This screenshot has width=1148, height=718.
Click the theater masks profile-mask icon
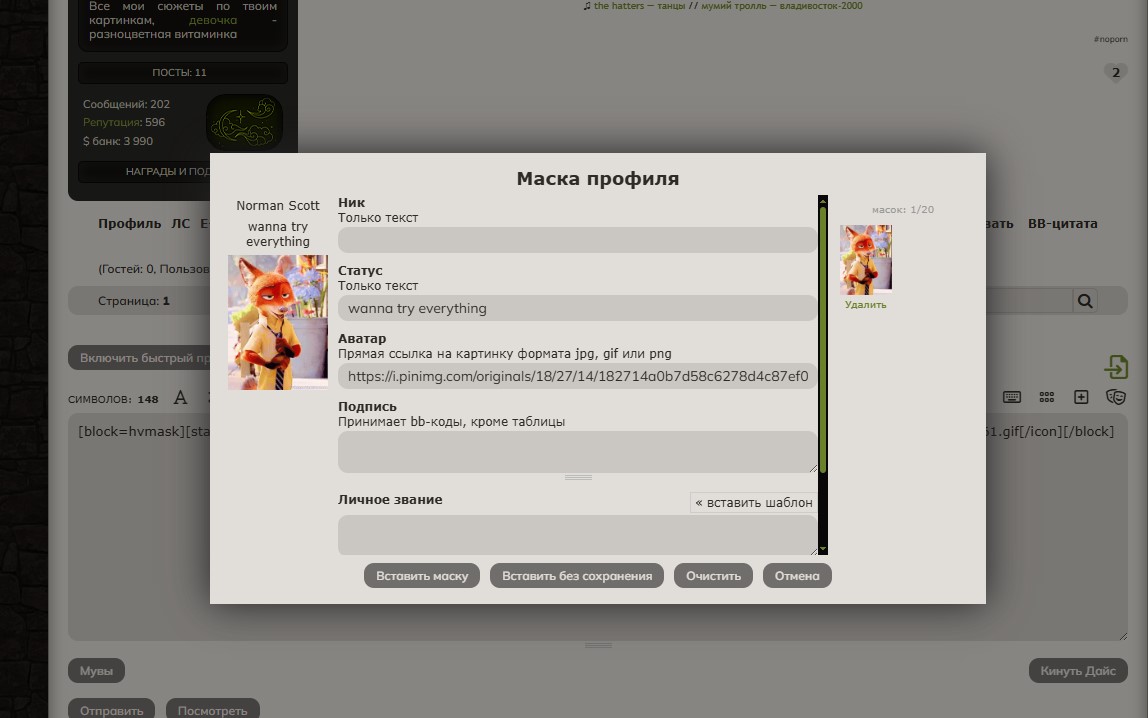point(1115,397)
